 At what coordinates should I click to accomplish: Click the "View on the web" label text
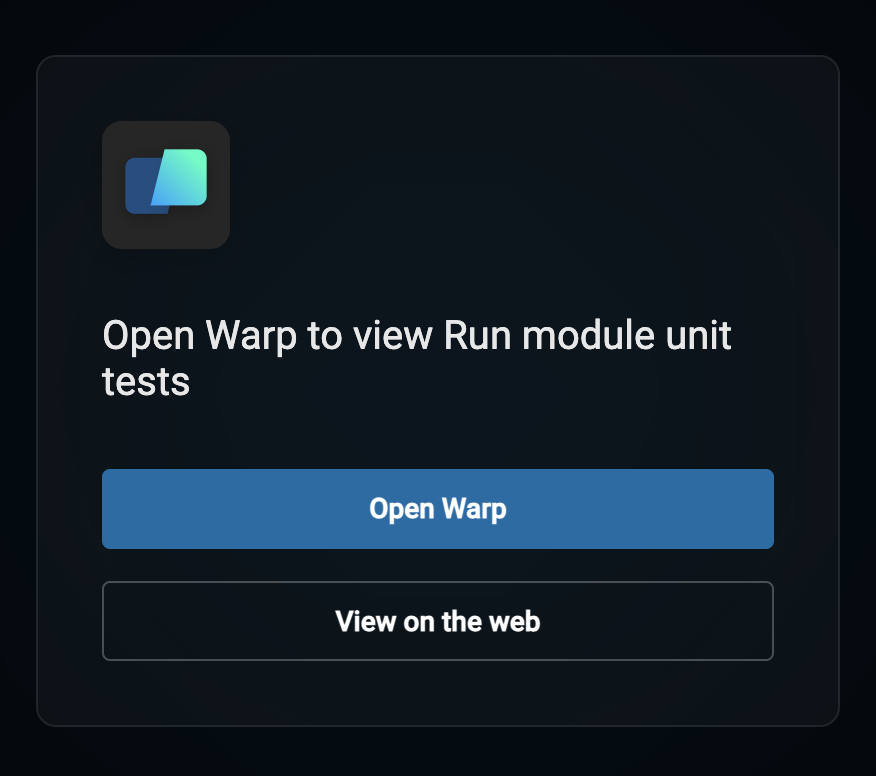pos(437,621)
